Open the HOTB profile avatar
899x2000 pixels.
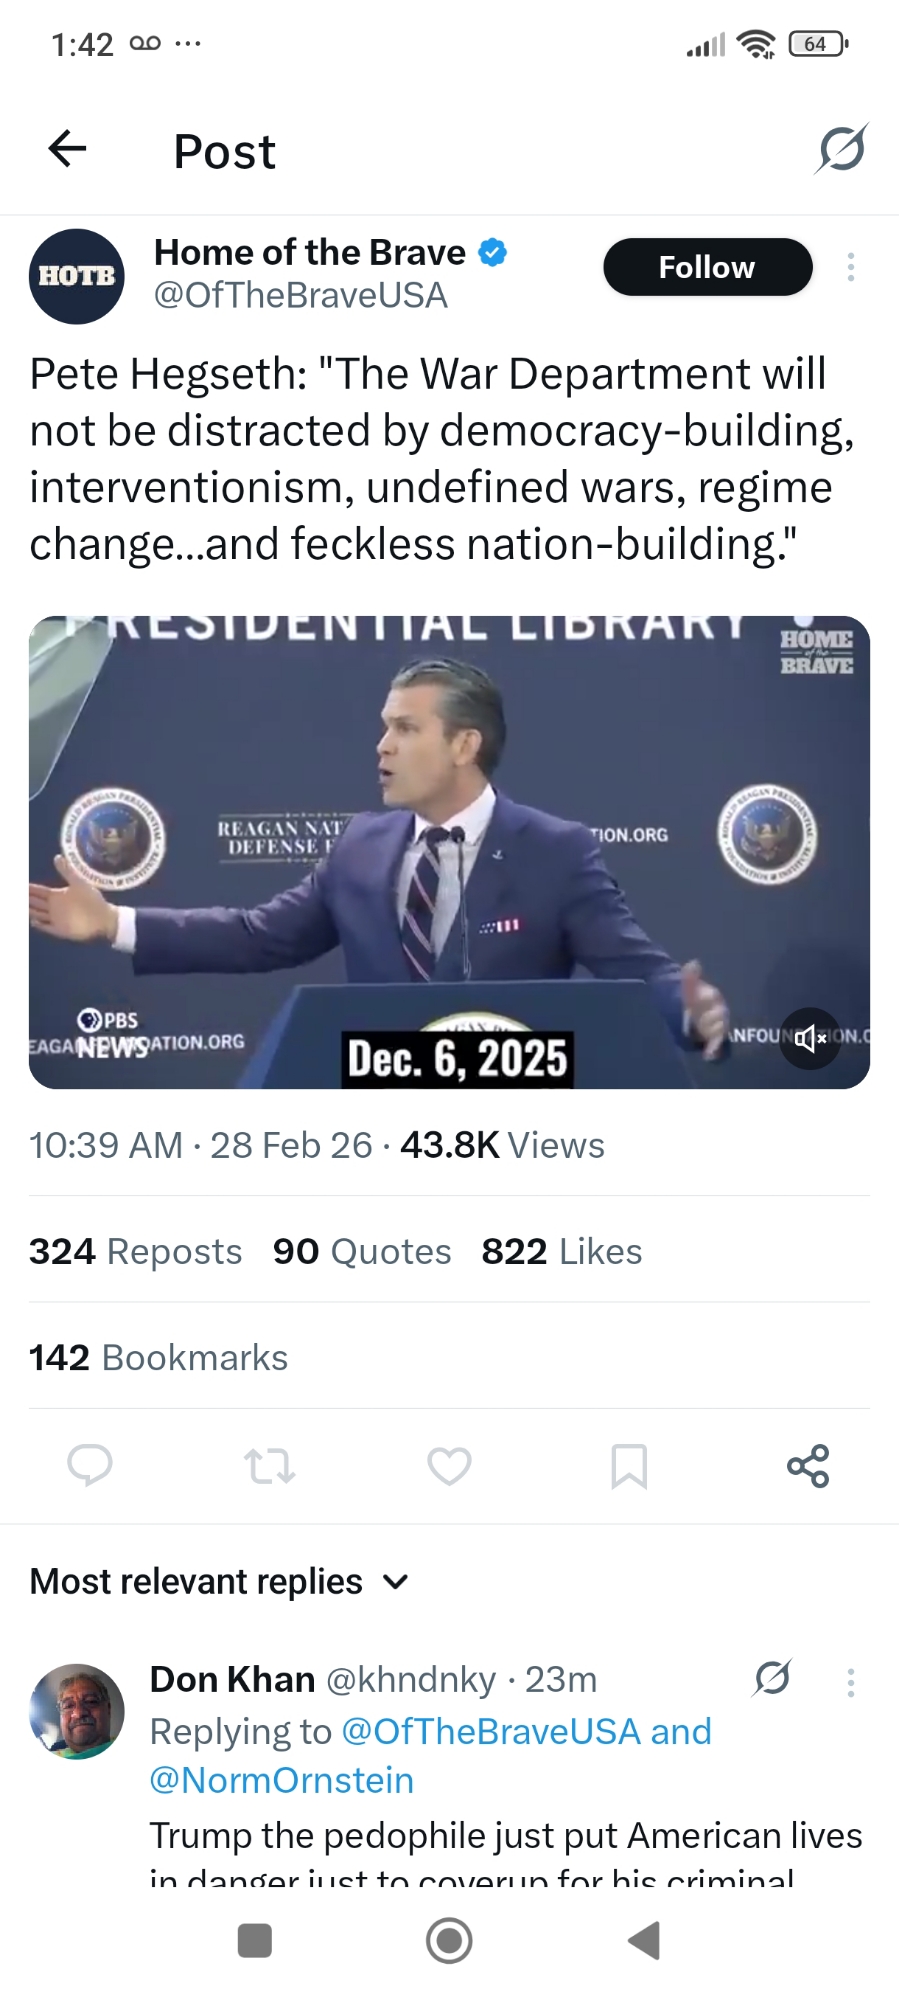77,276
